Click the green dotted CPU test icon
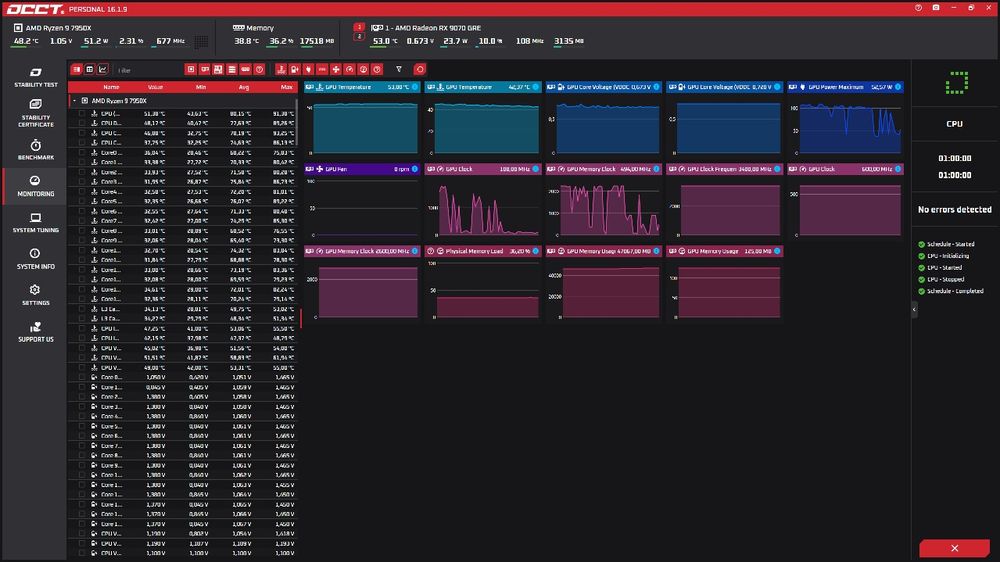Image resolution: width=1000 pixels, height=562 pixels. click(956, 83)
